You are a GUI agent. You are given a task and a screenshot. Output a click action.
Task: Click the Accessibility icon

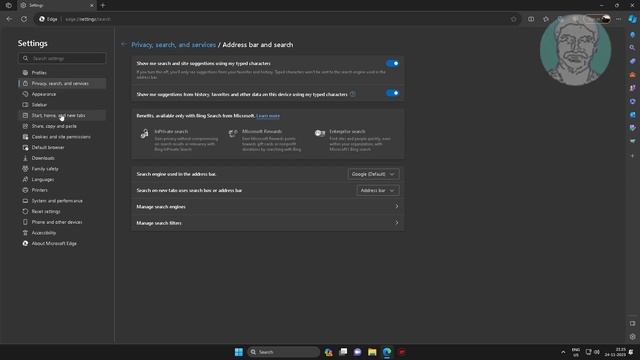pos(25,233)
